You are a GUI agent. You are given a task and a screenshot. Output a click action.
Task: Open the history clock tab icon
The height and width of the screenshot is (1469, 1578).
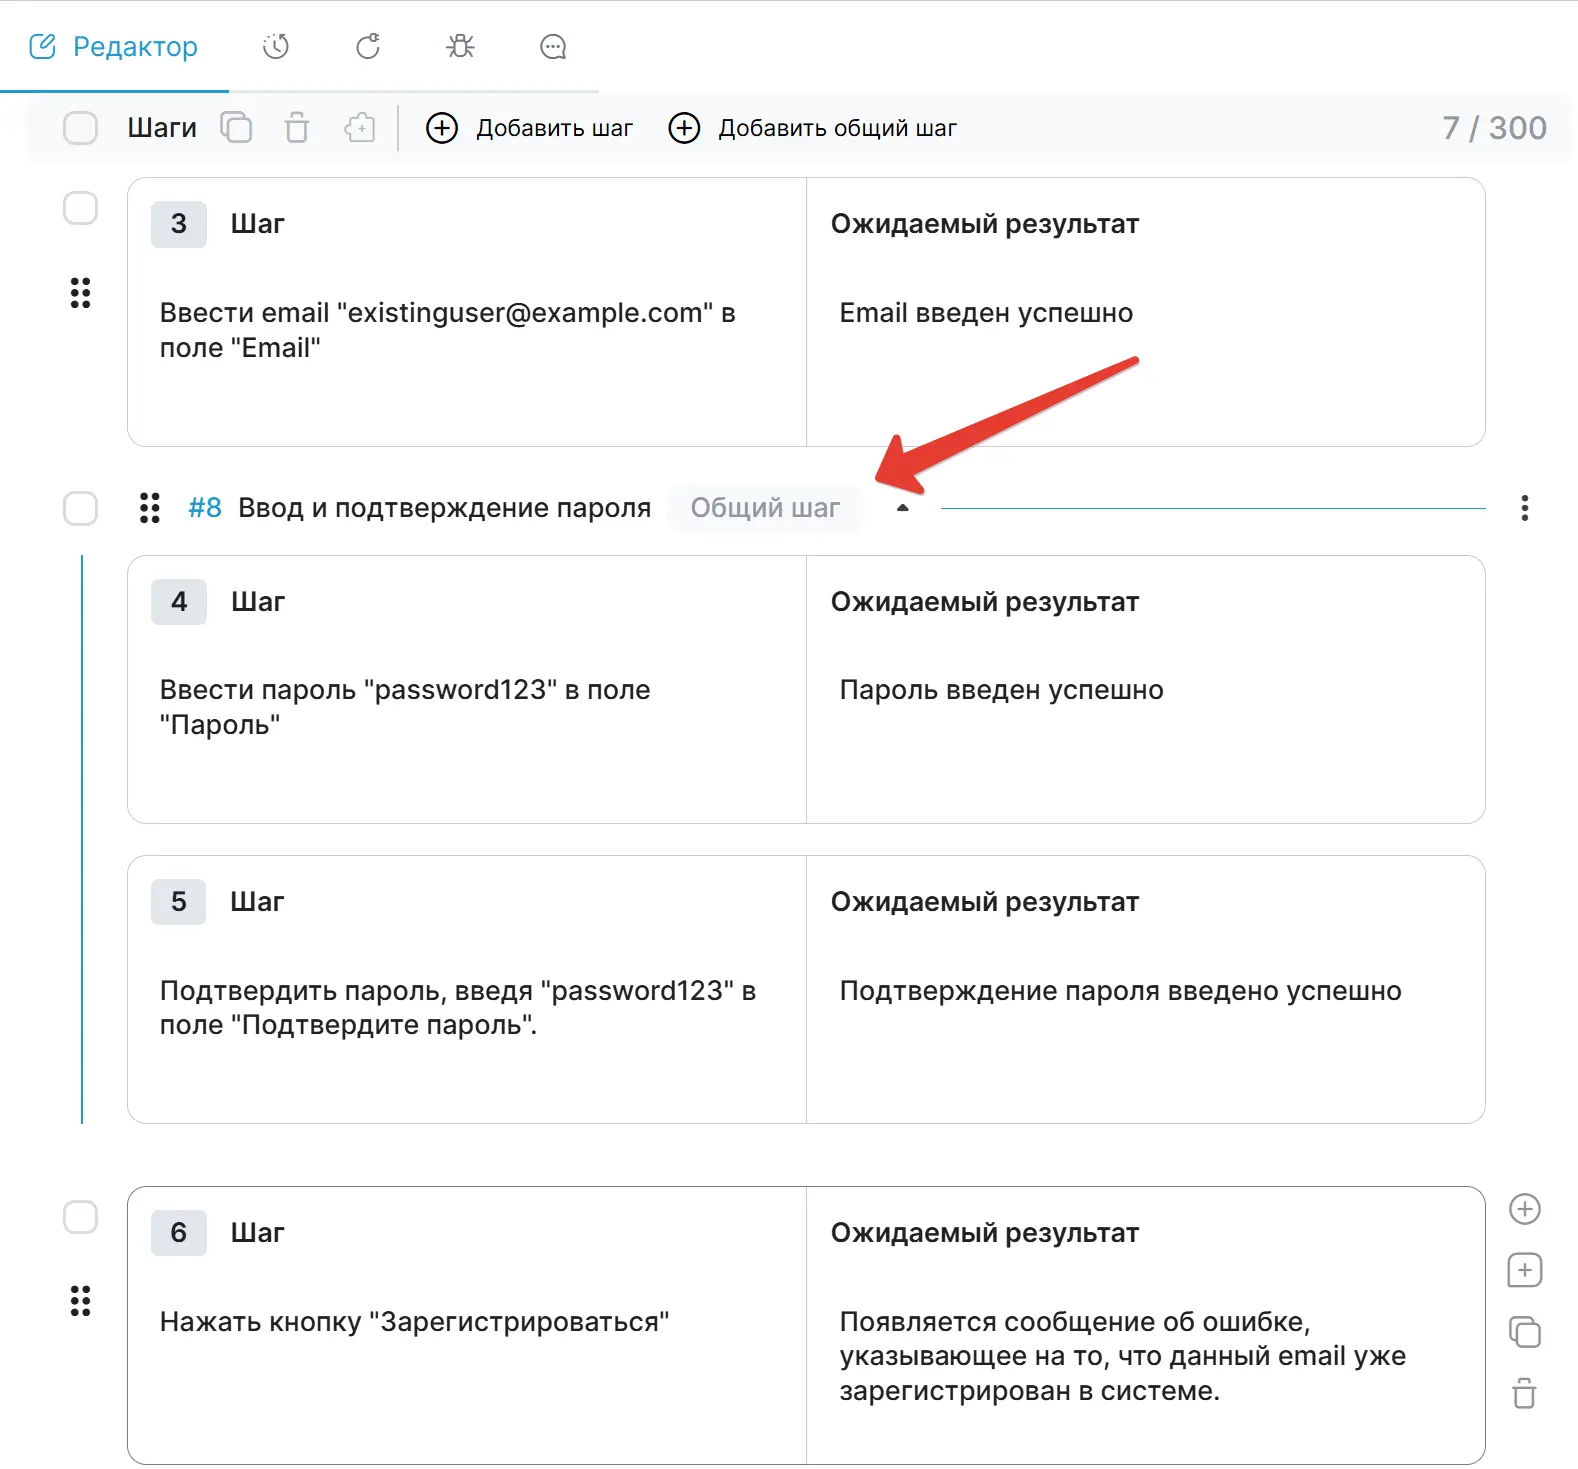[x=276, y=47]
